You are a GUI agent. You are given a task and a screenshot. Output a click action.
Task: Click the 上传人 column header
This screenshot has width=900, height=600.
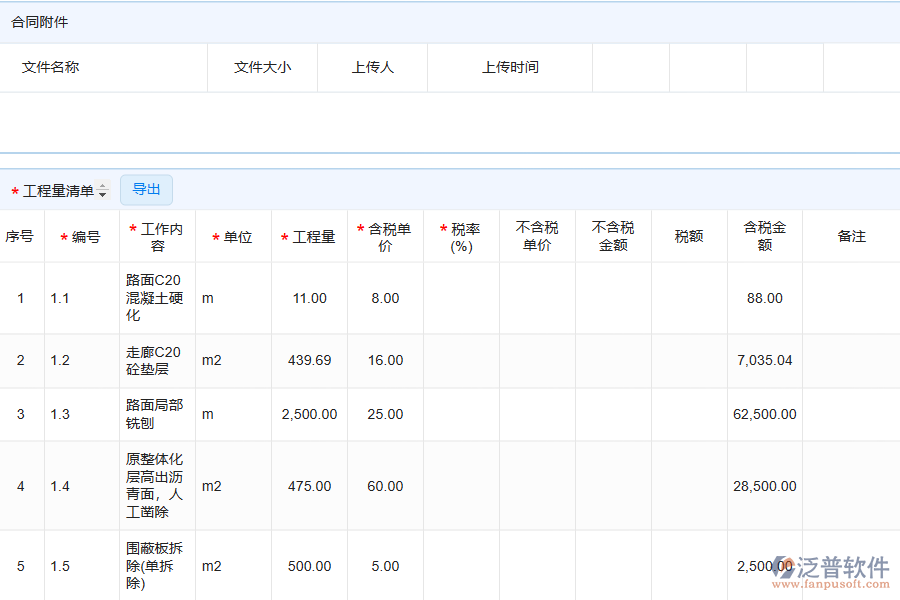[x=372, y=67]
